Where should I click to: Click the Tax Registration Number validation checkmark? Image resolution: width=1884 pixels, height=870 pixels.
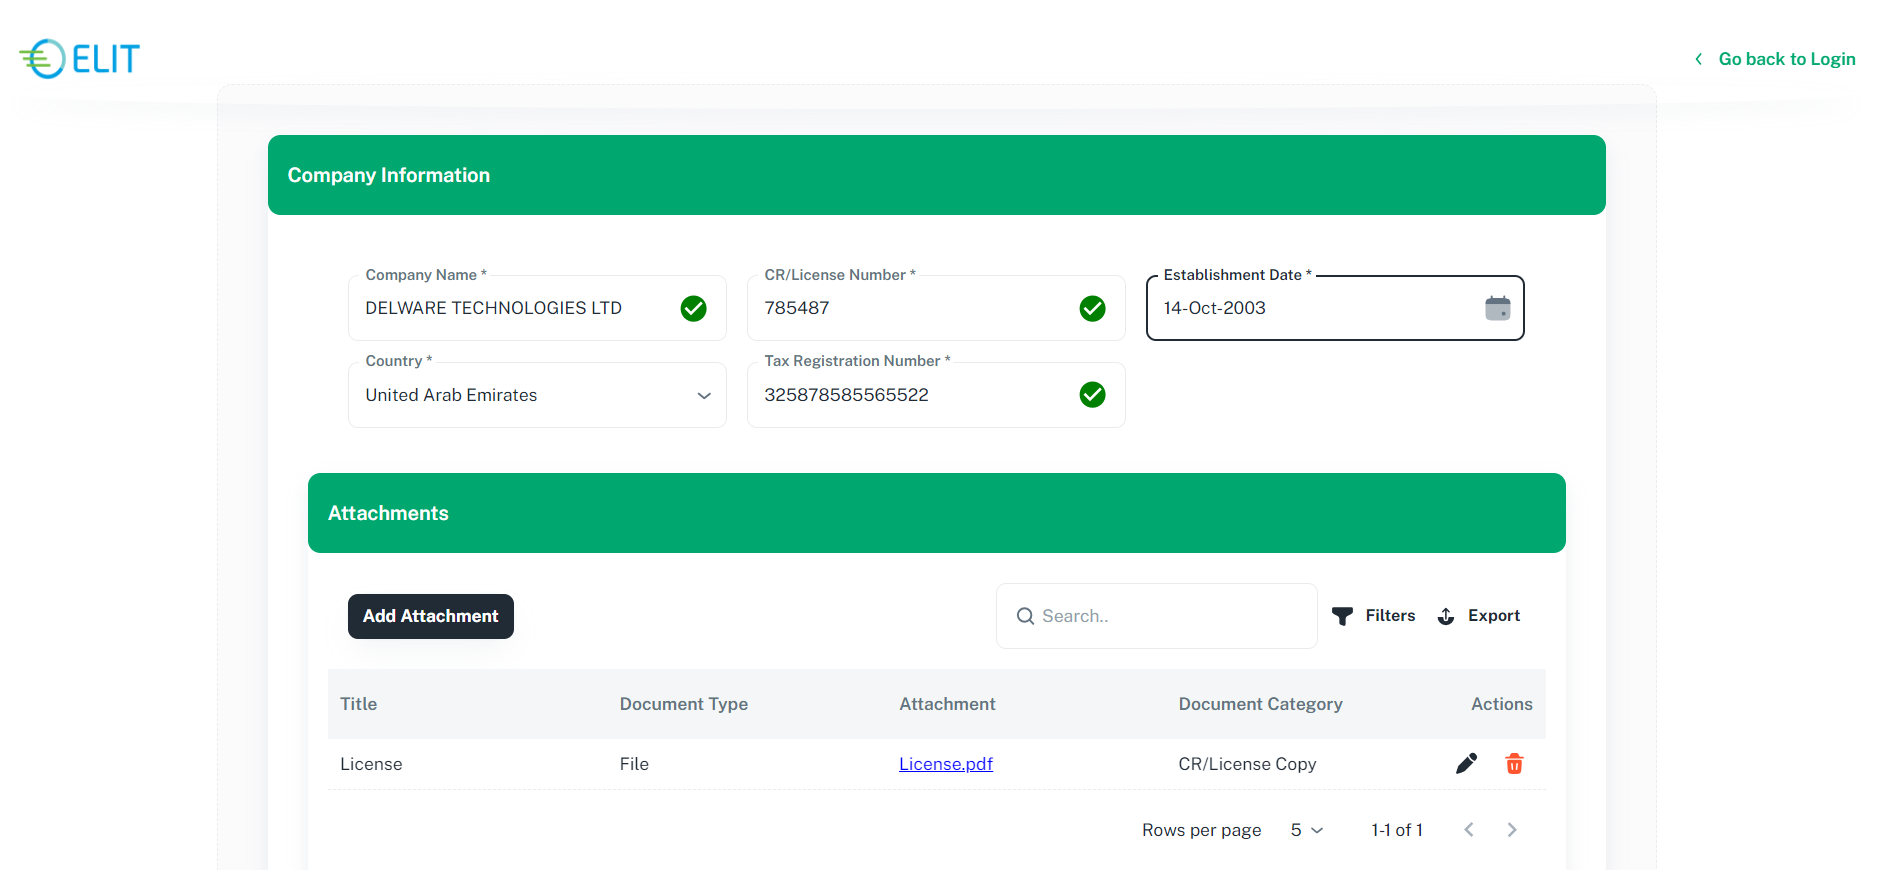[1092, 395]
